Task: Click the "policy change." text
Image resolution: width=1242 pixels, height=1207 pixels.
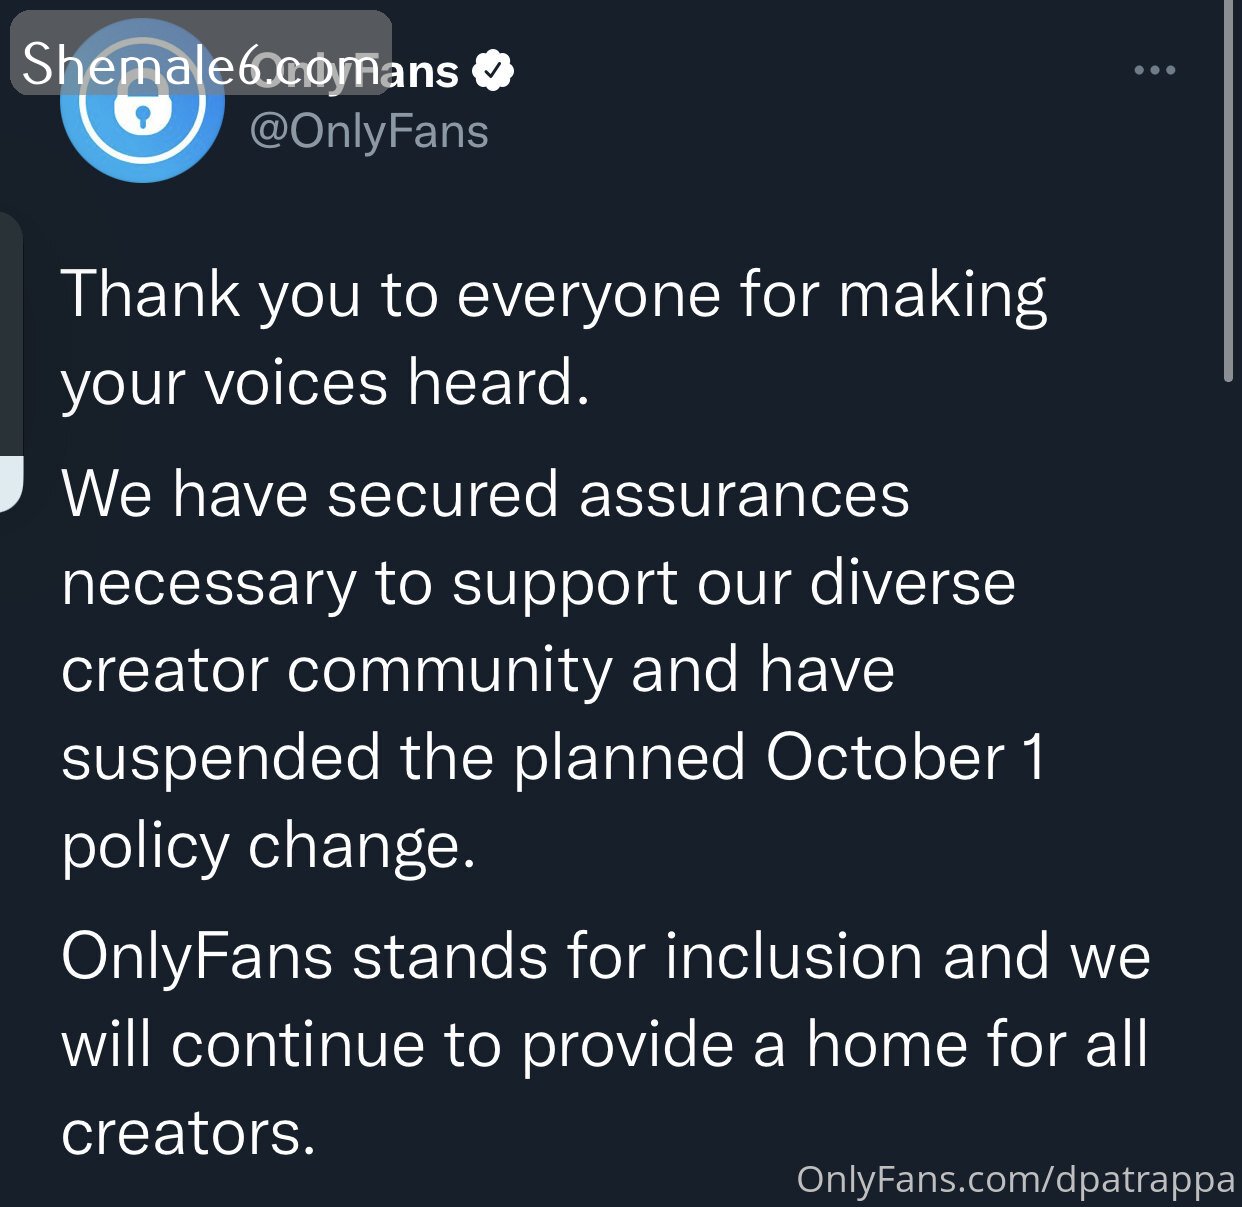Action: point(268,848)
